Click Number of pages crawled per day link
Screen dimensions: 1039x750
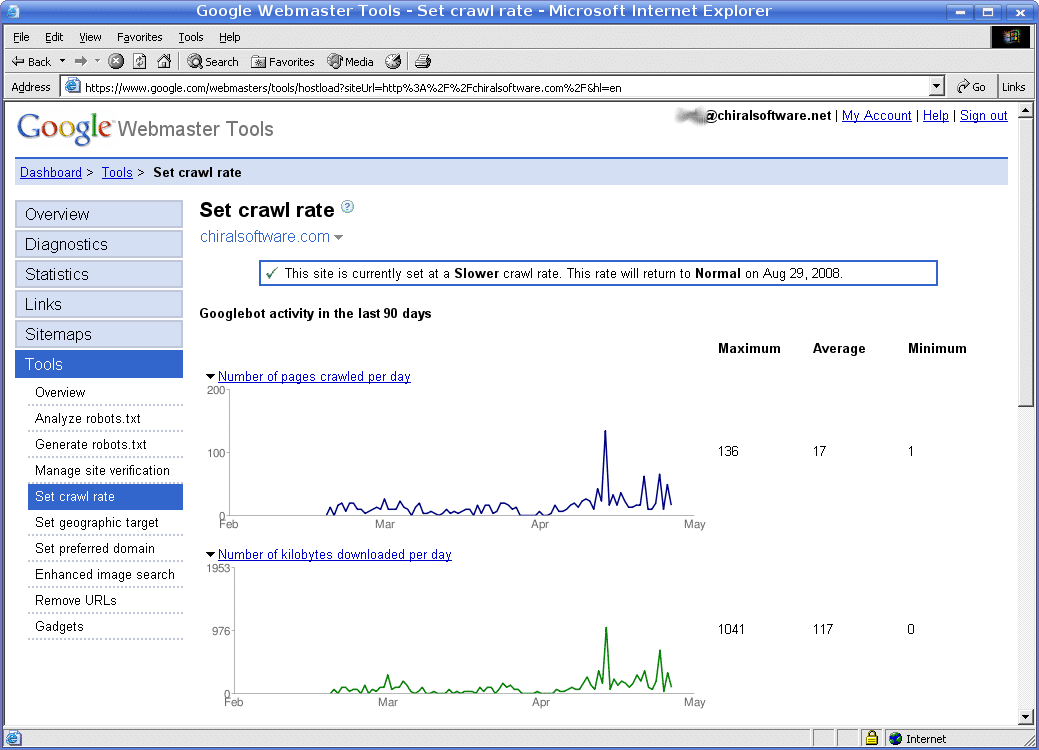click(314, 376)
